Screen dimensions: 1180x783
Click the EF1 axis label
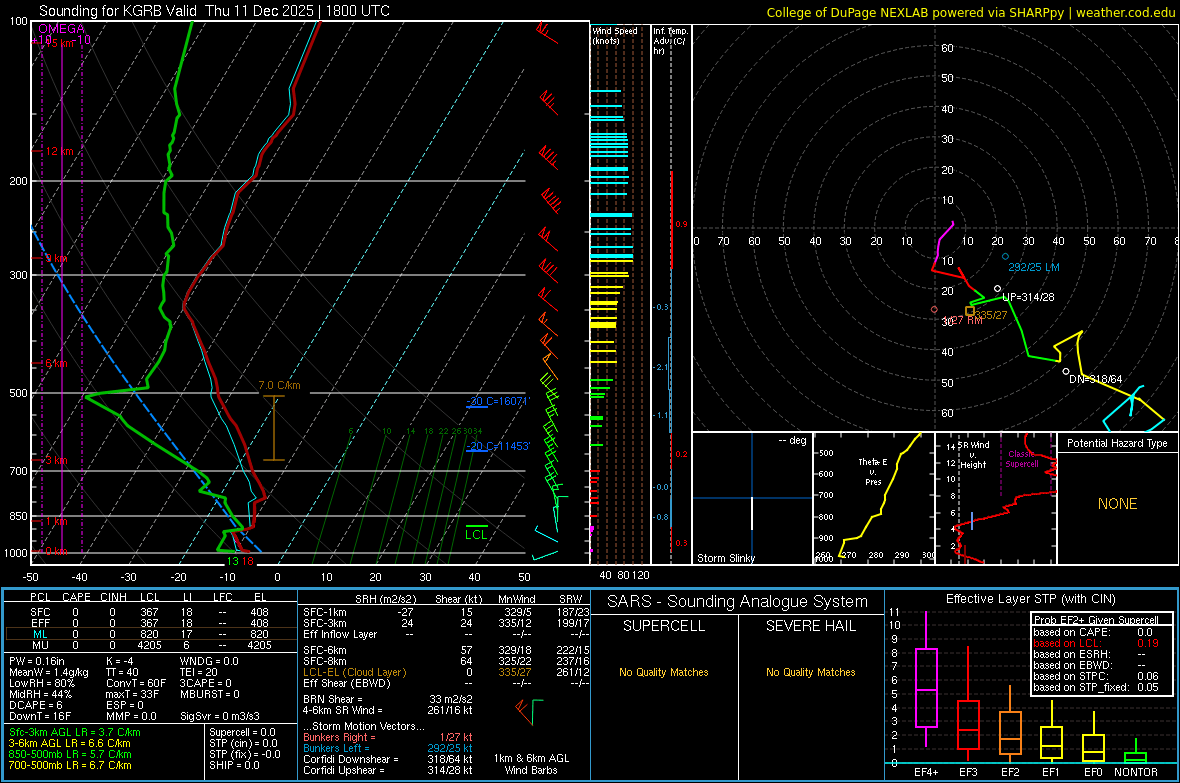pos(1051,772)
